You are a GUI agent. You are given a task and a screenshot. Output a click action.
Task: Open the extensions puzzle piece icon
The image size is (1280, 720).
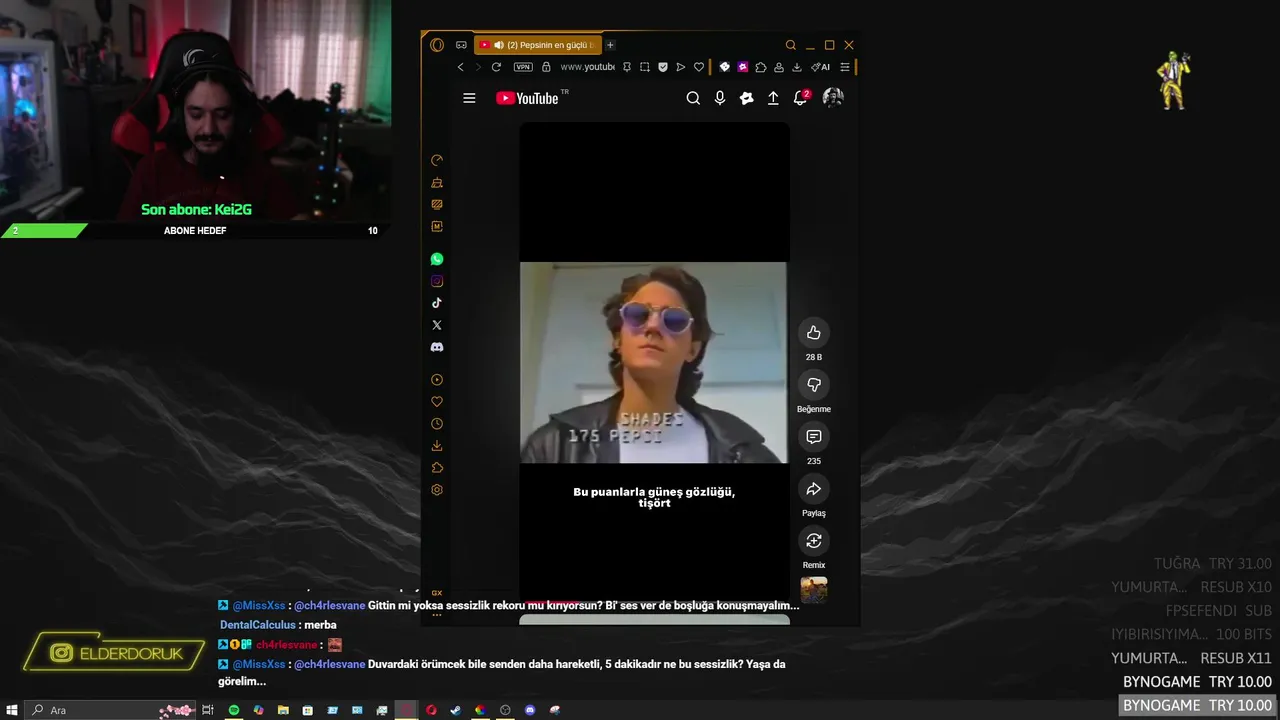pos(761,67)
